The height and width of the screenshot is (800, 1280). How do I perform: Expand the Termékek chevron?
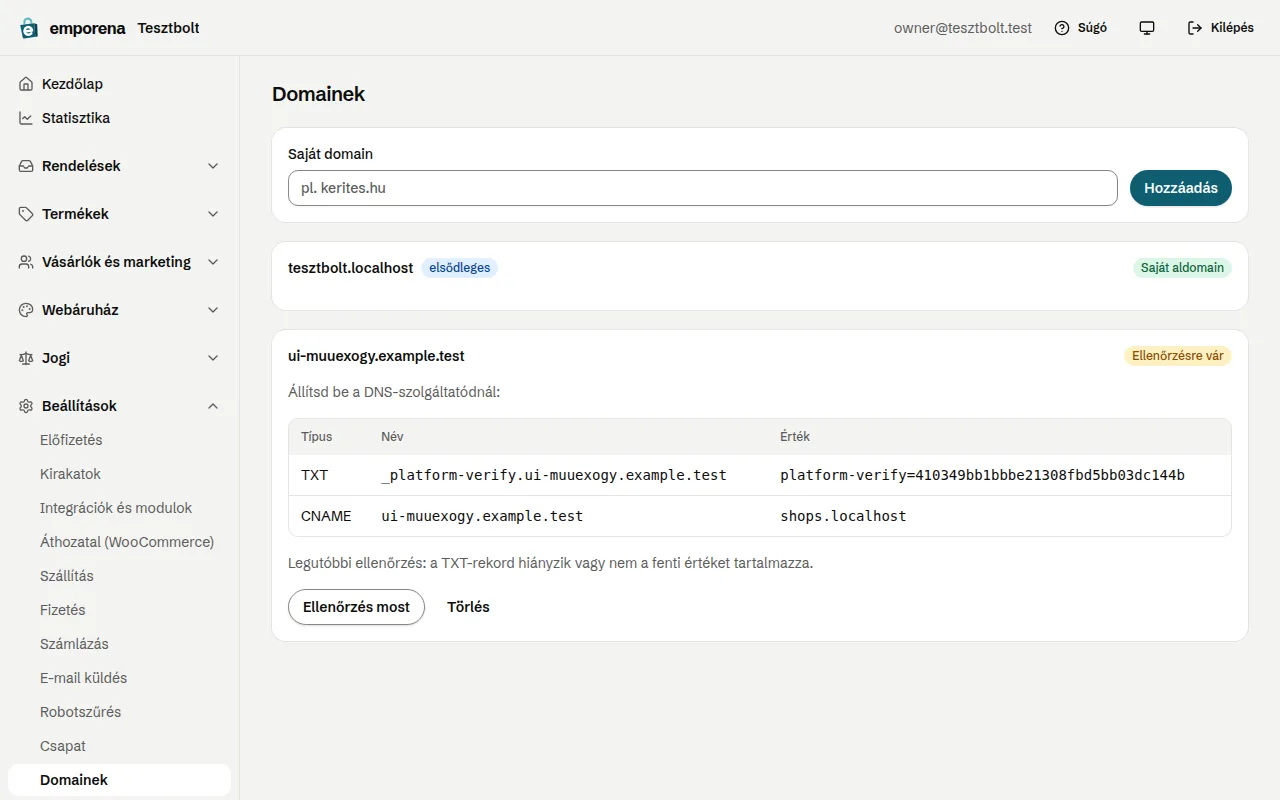point(213,214)
